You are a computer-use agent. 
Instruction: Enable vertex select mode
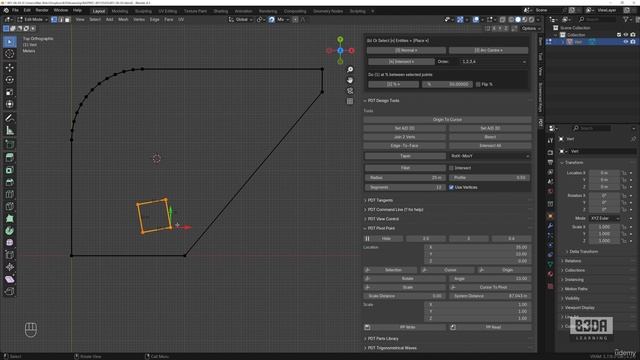[x=54, y=19]
